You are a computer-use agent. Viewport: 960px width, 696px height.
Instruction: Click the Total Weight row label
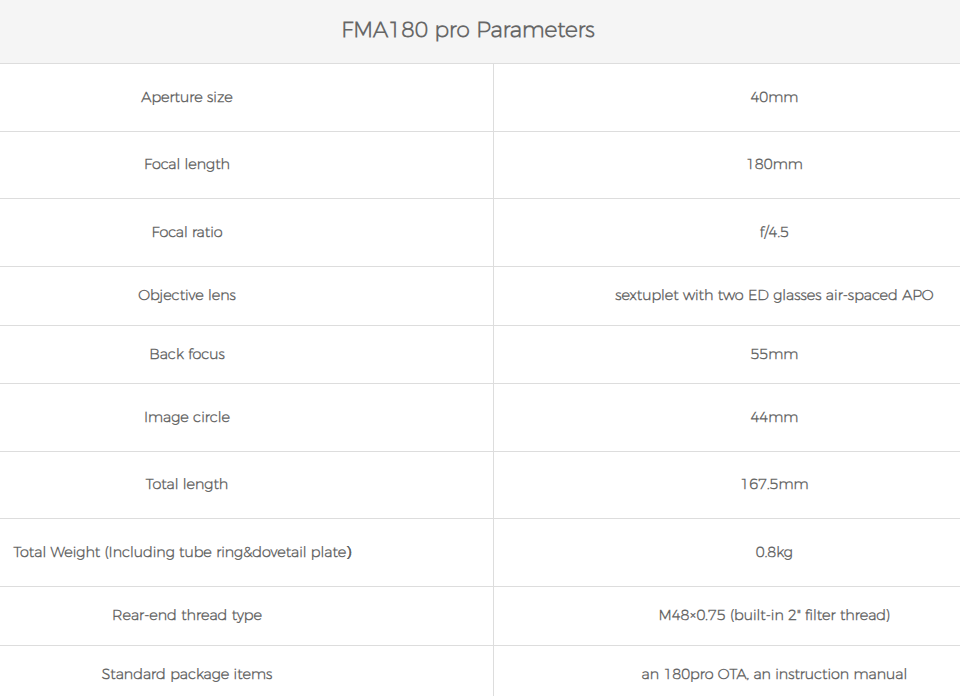(182, 552)
